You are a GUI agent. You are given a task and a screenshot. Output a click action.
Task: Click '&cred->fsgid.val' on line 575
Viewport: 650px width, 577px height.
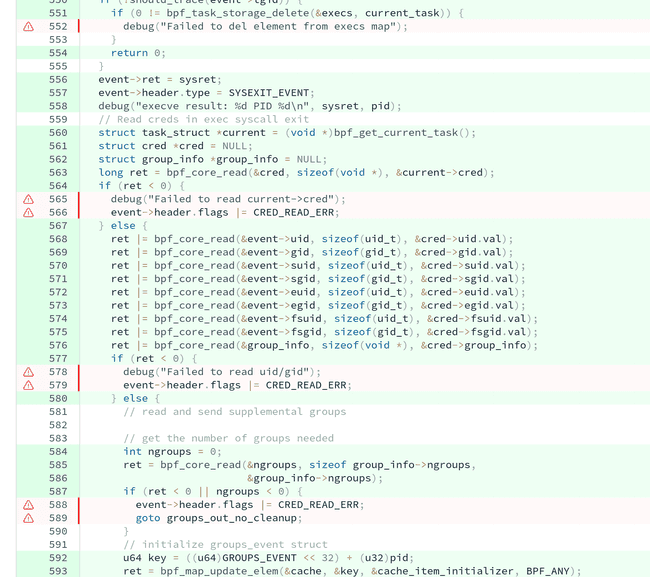(477, 332)
